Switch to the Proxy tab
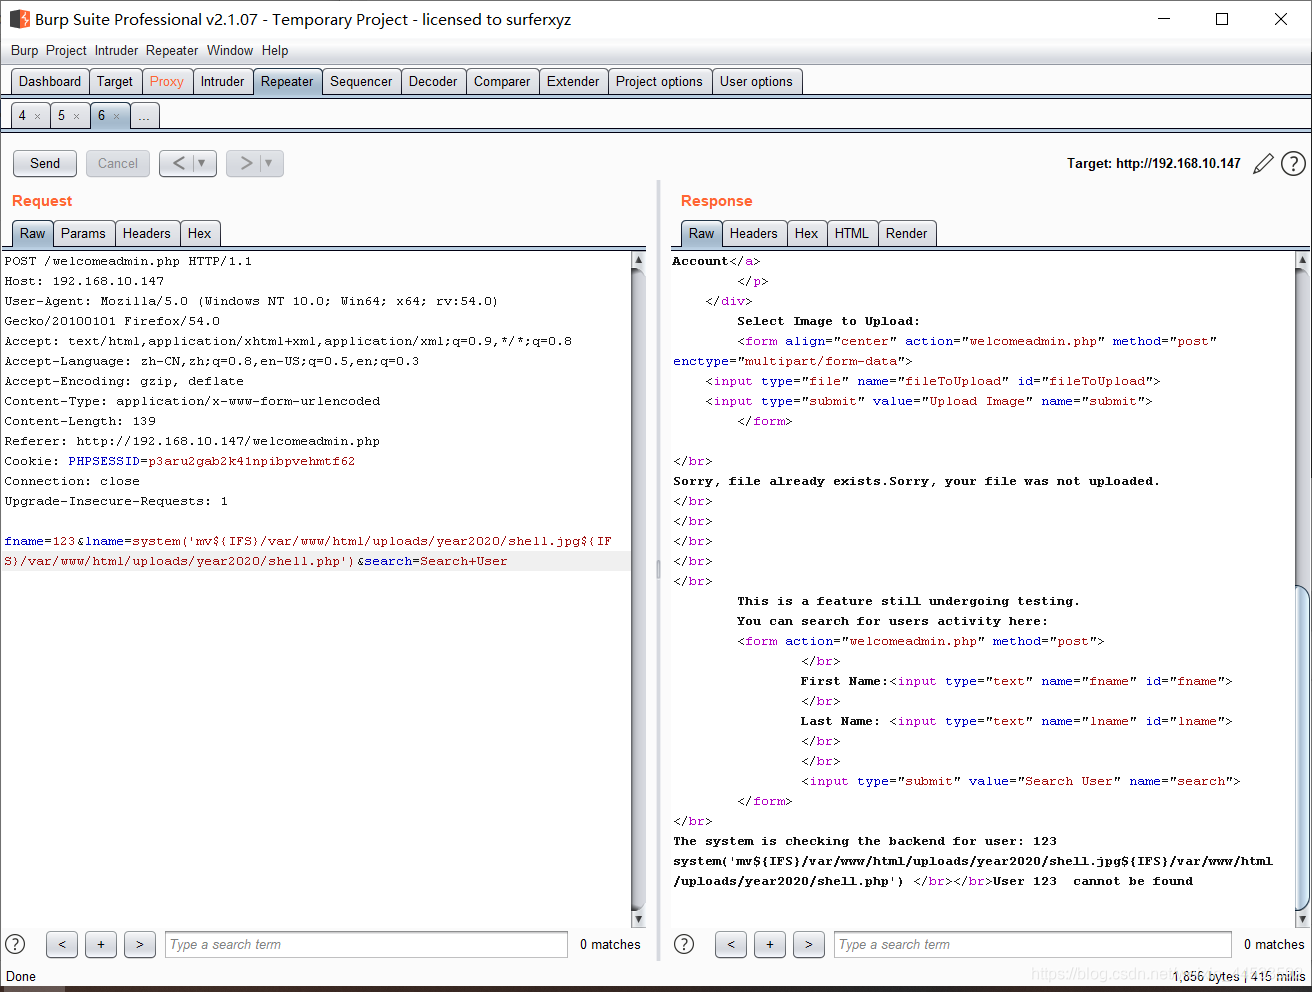Screen dimensions: 1312x992 pos(167,82)
